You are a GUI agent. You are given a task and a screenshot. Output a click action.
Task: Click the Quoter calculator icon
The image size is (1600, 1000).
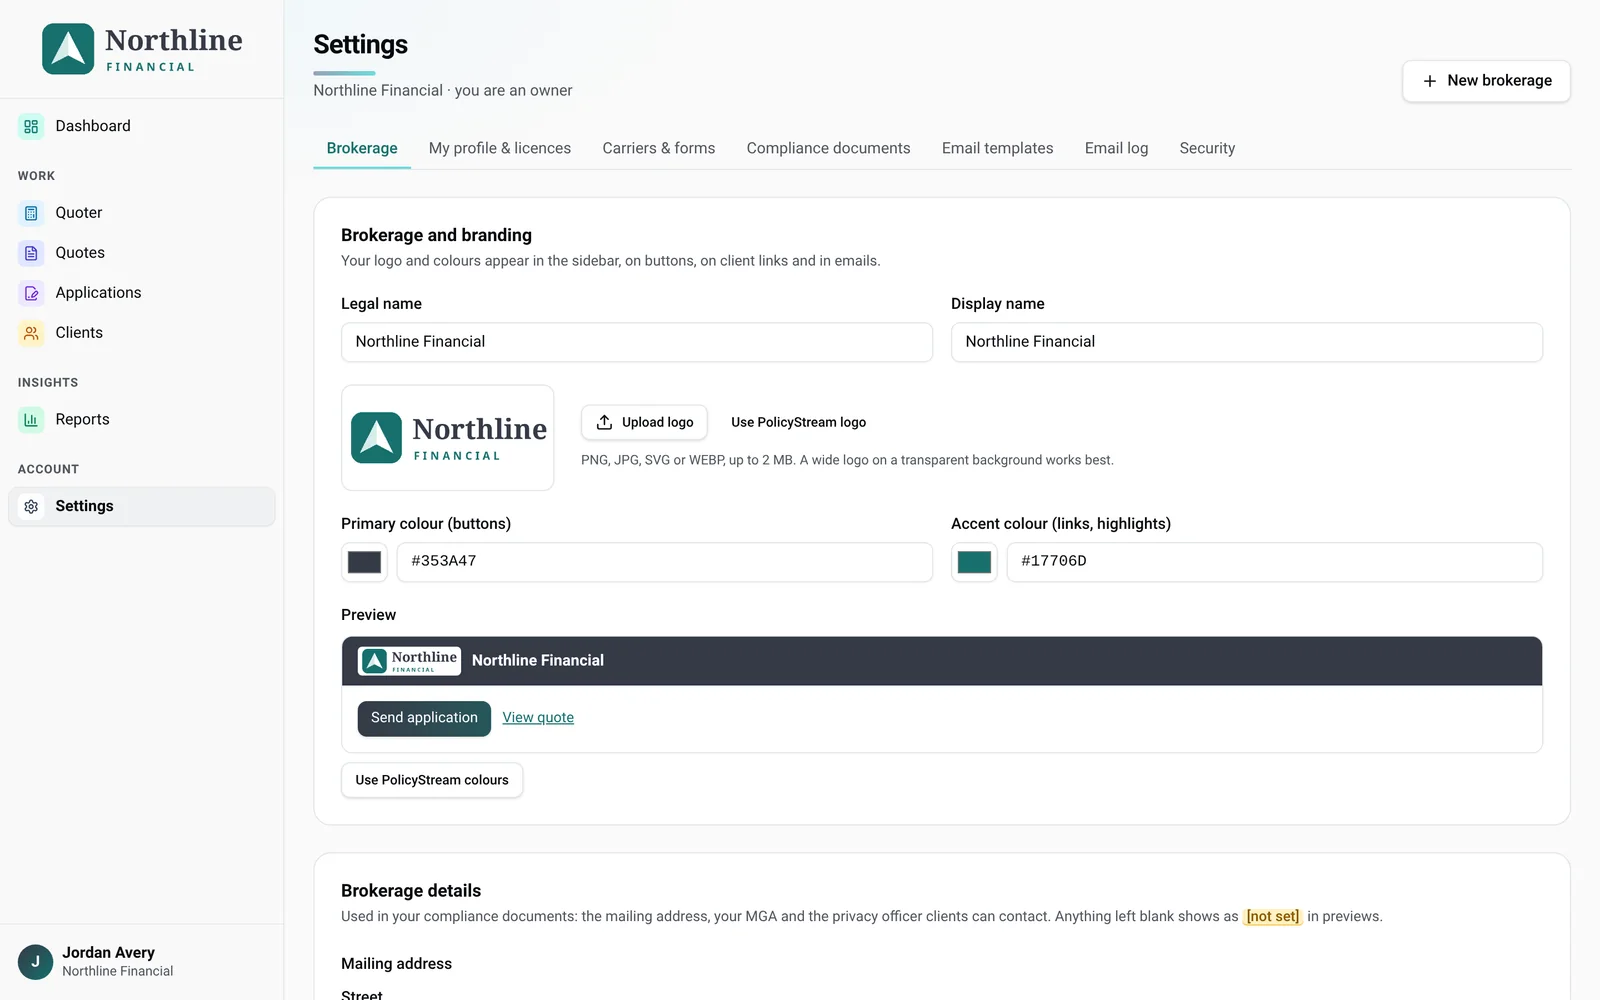(x=31, y=213)
